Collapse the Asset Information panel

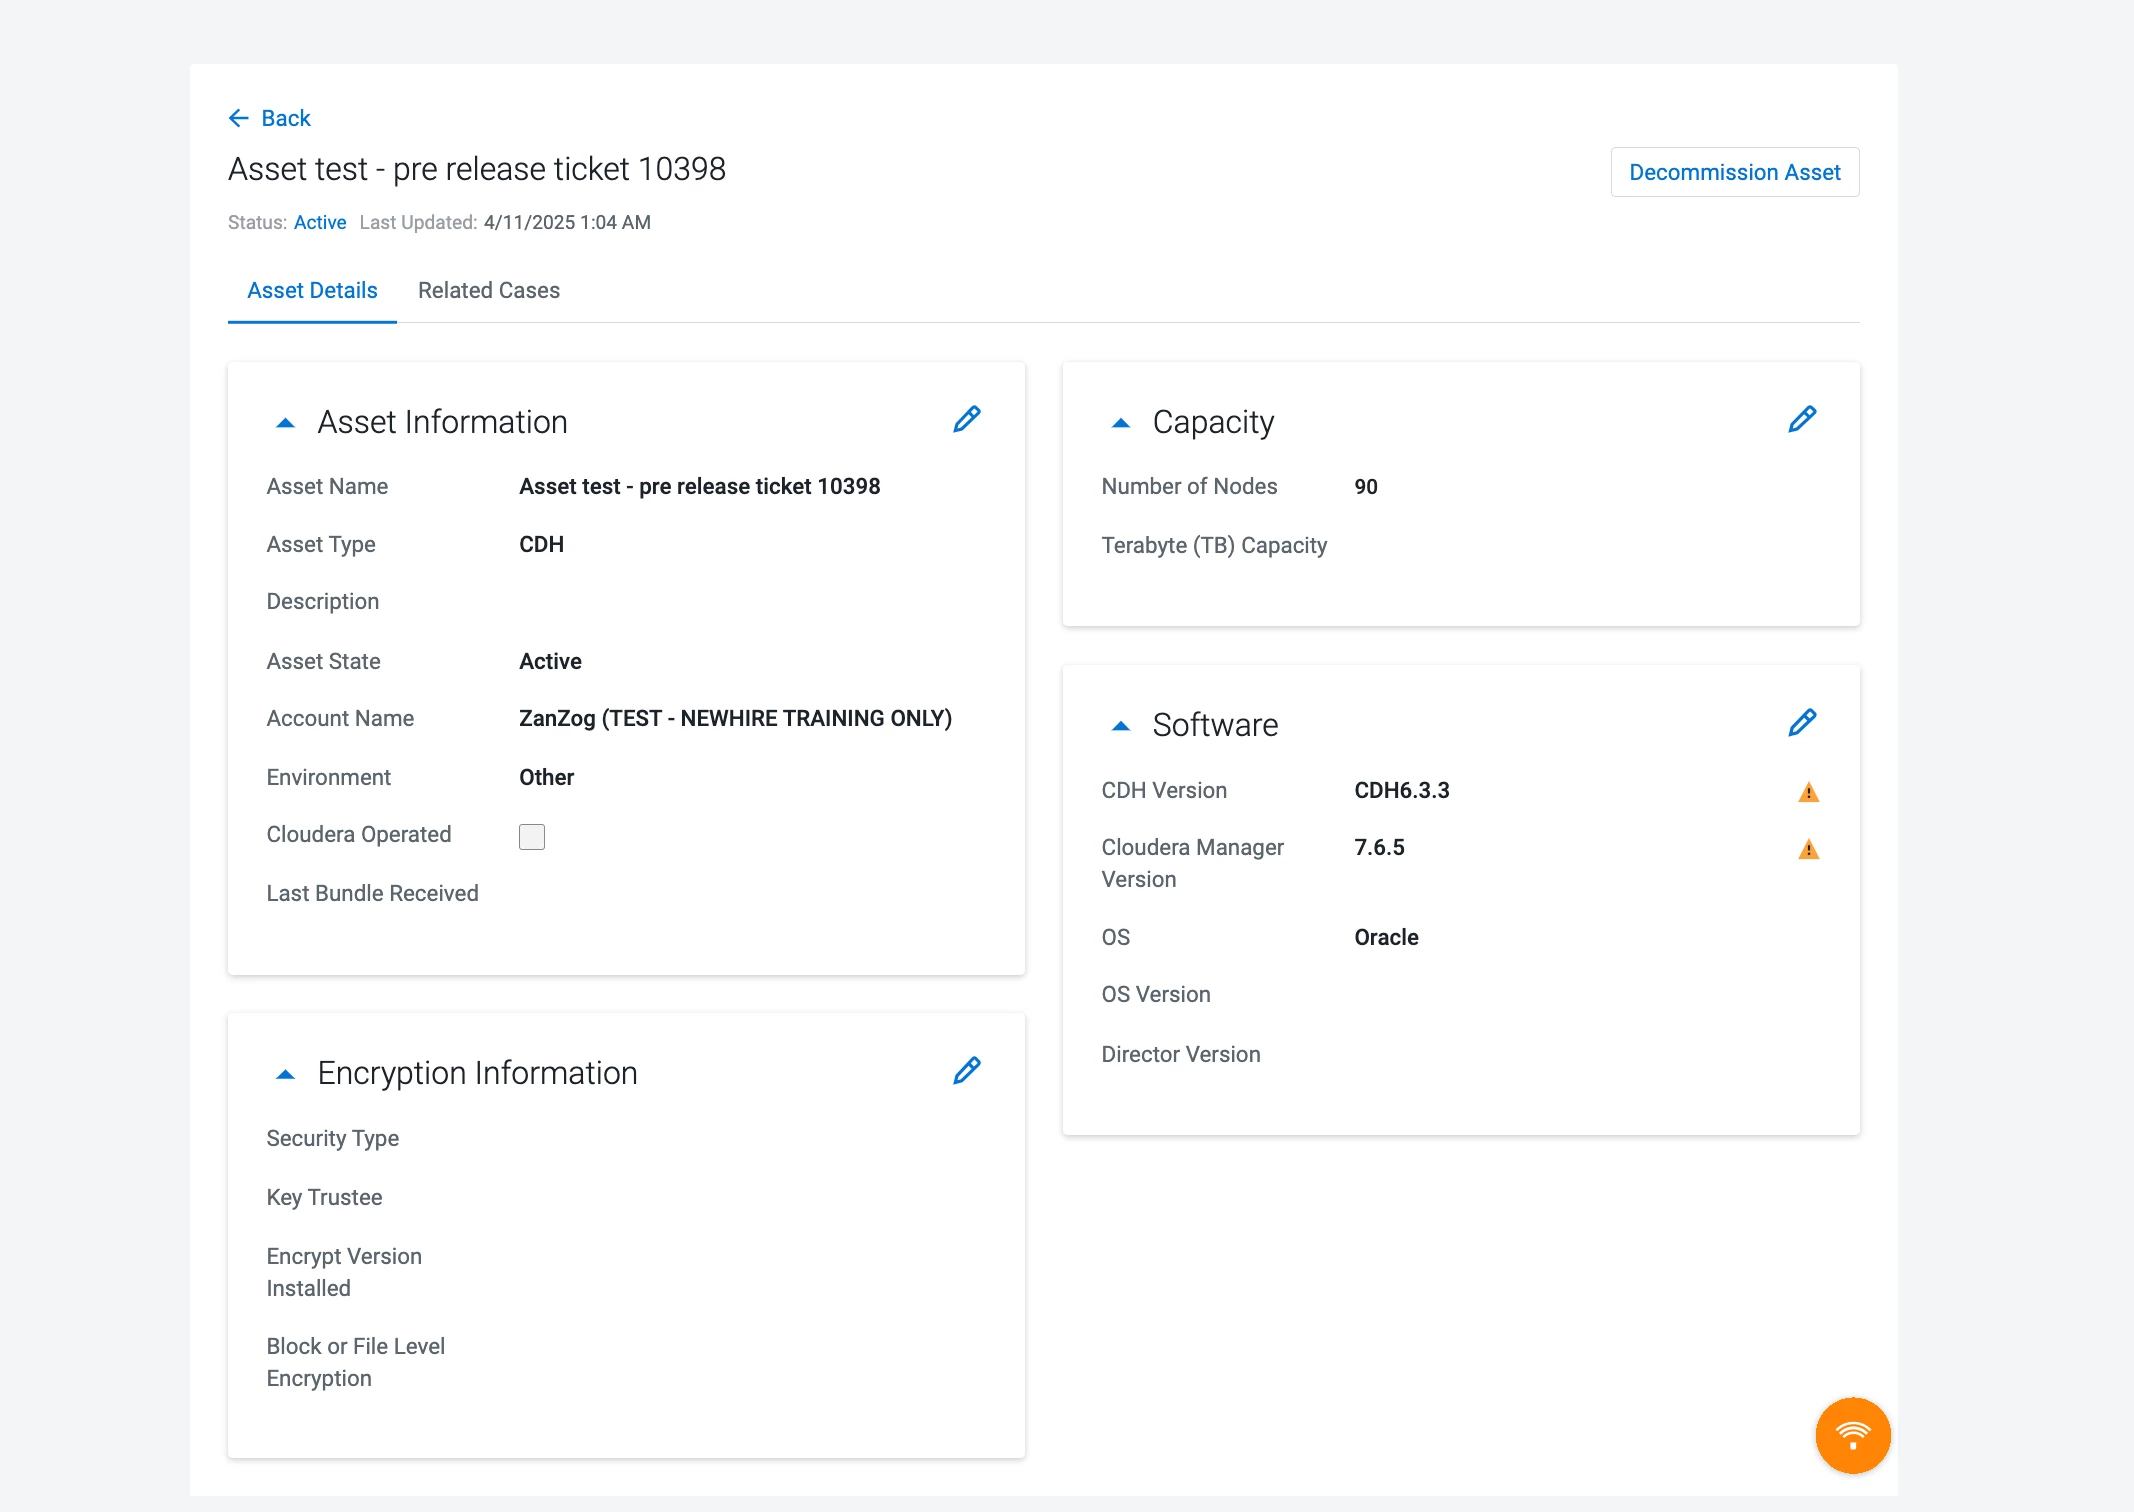[x=285, y=423]
